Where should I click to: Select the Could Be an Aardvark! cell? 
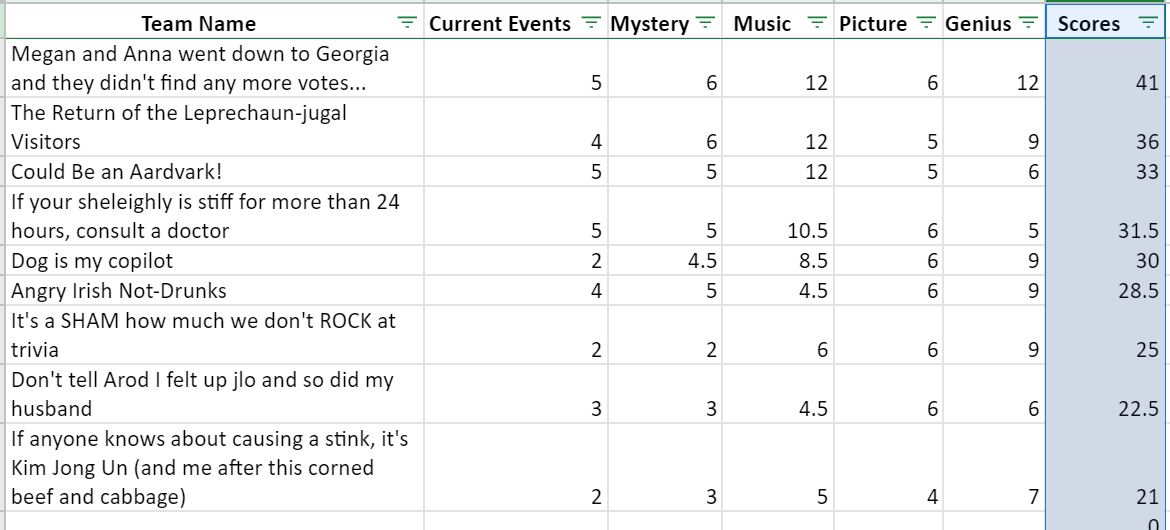(x=214, y=172)
